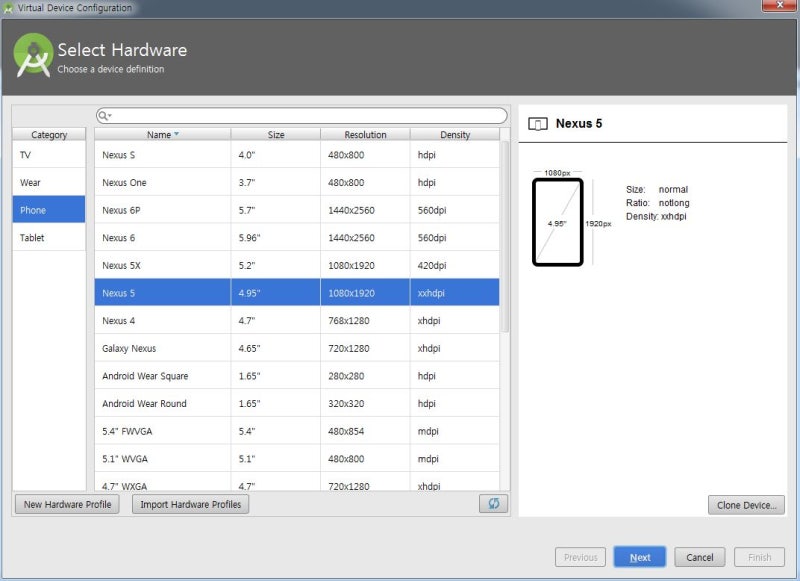Click the refresh device list icon button

click(493, 503)
